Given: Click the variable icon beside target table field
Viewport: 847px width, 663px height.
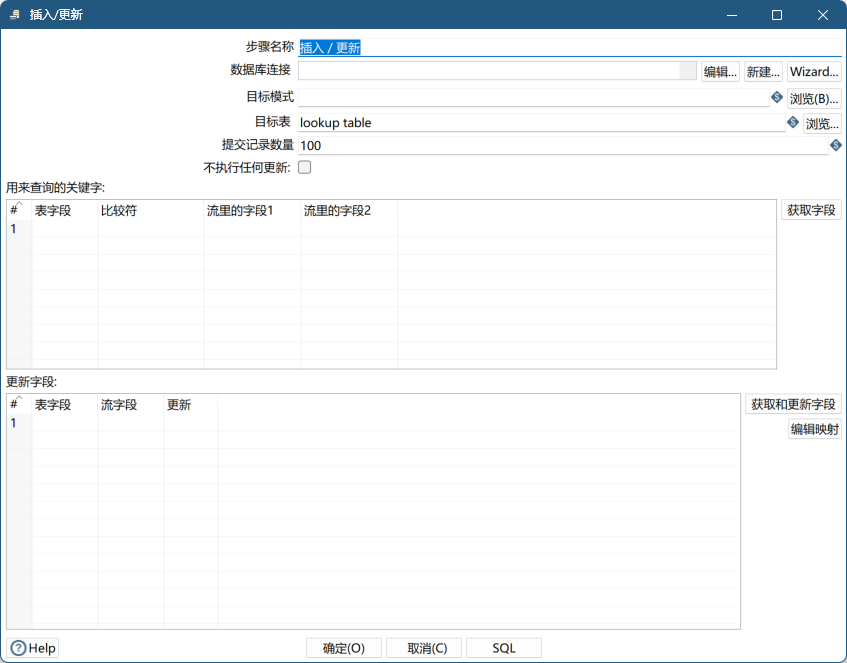Looking at the screenshot, I should coord(793,122).
